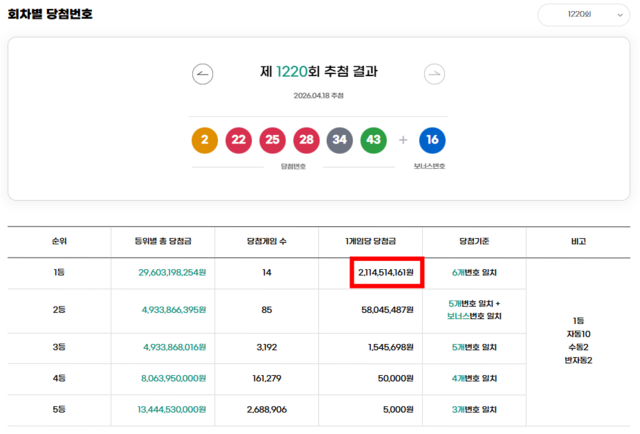Viewport: 640px width, 434px height.
Task: Click the green winning ball number 43
Action: point(374,140)
